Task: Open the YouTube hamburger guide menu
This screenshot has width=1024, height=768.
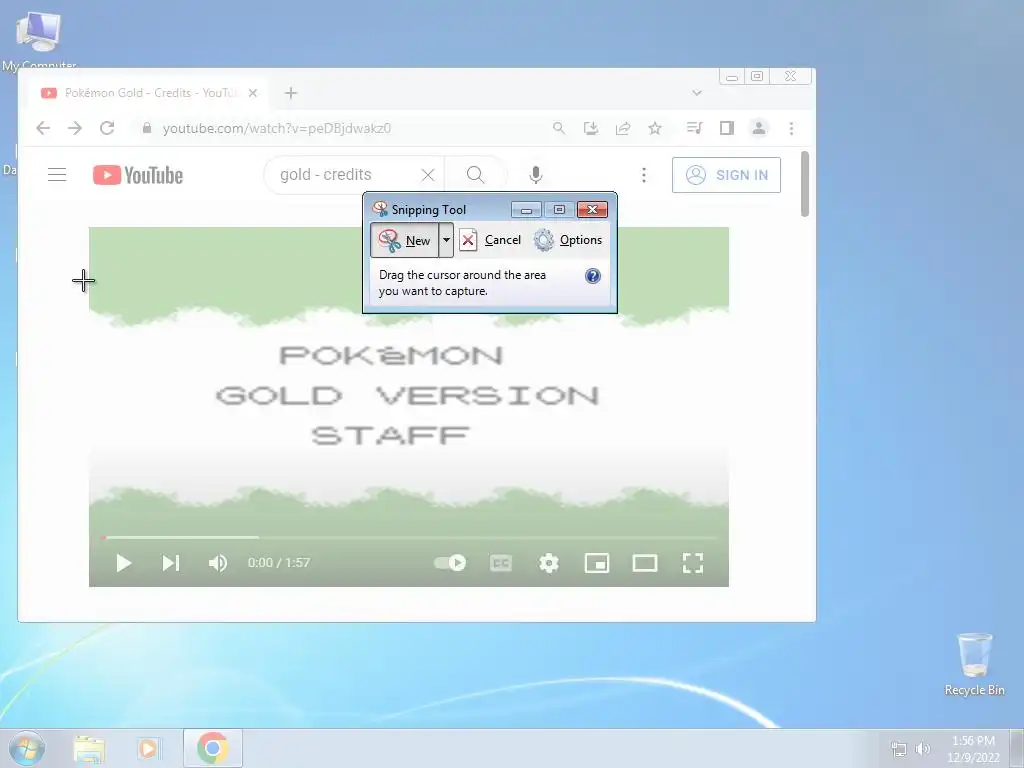Action: 57,175
